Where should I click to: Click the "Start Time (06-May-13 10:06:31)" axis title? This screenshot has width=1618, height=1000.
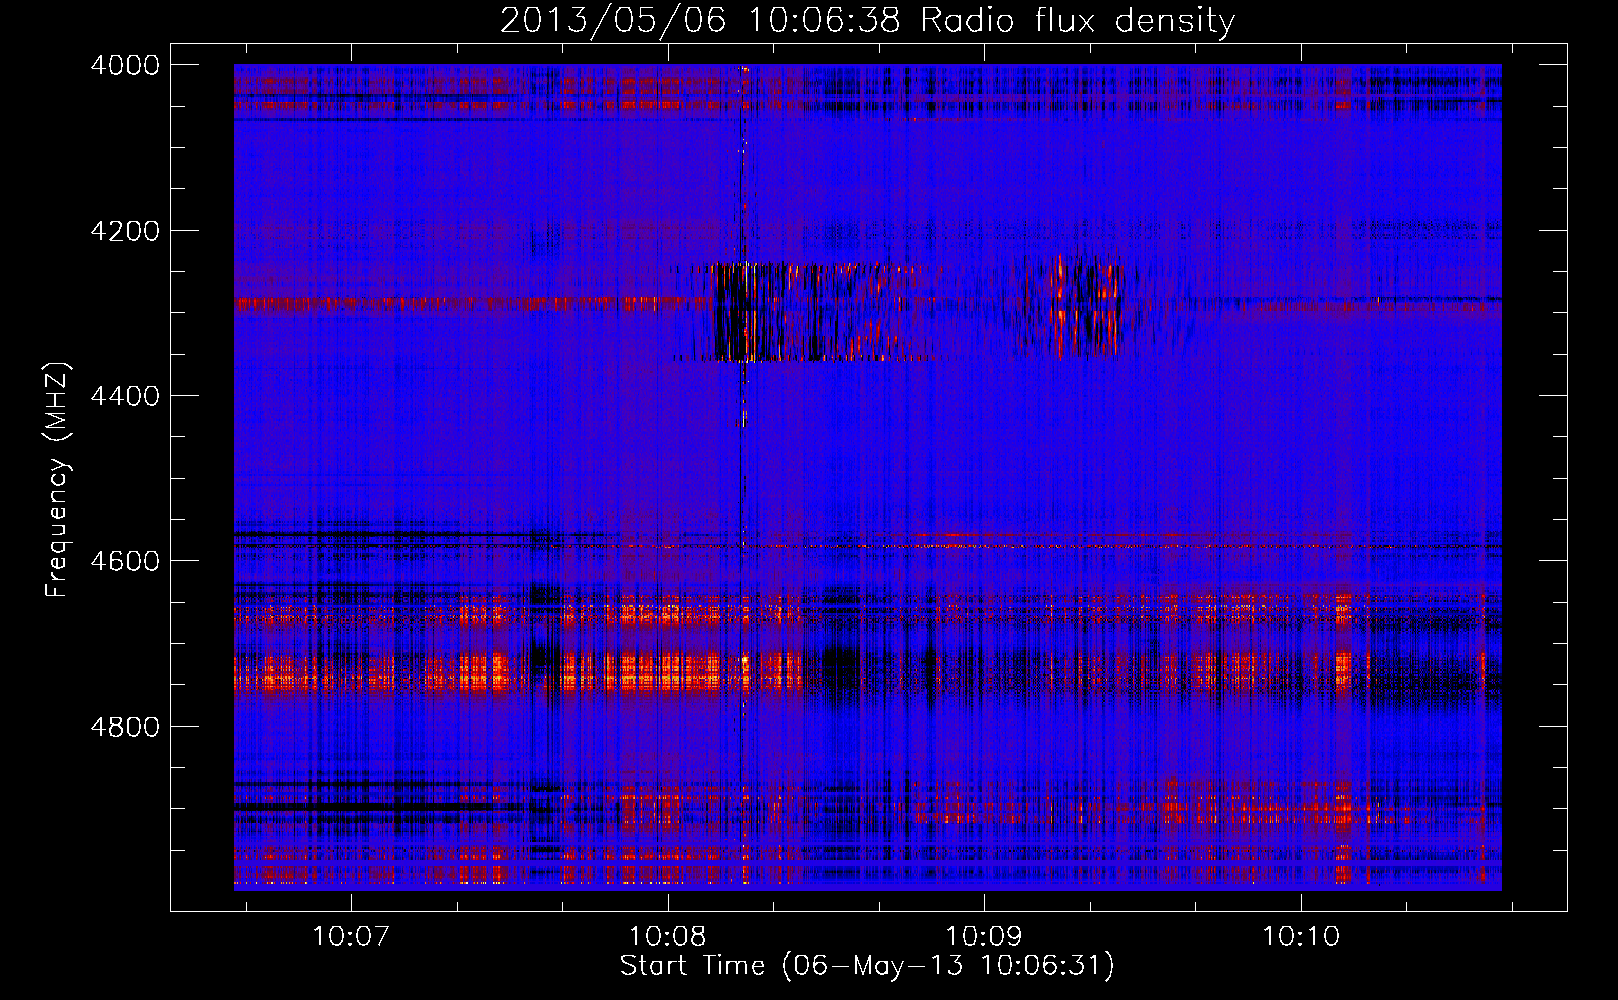click(x=867, y=966)
